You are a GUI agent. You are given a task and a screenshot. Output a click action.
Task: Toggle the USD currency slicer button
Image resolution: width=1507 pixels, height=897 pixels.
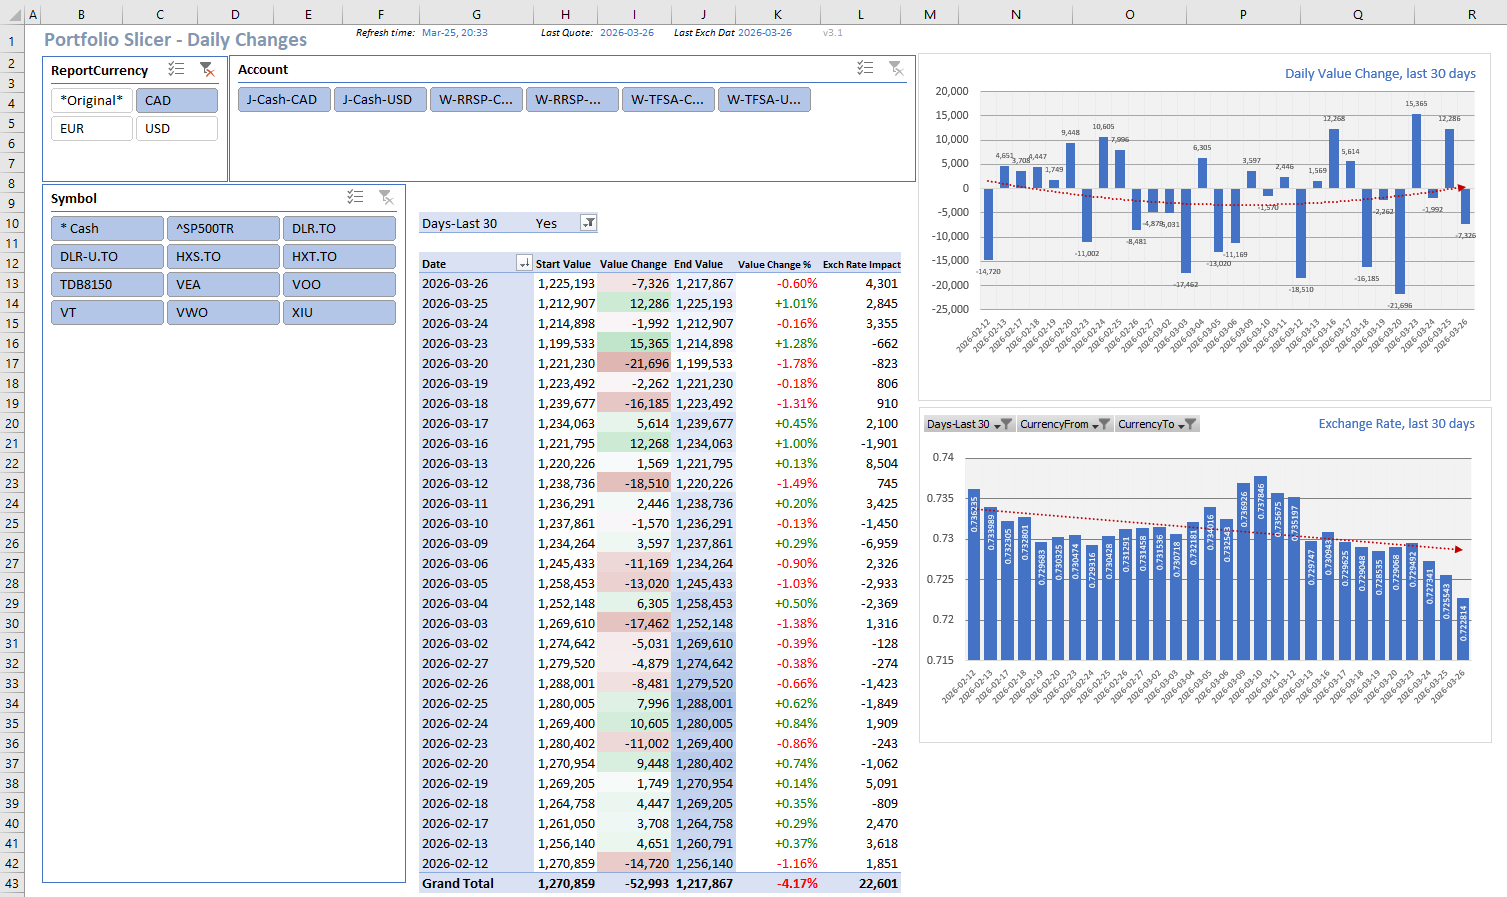177,129
